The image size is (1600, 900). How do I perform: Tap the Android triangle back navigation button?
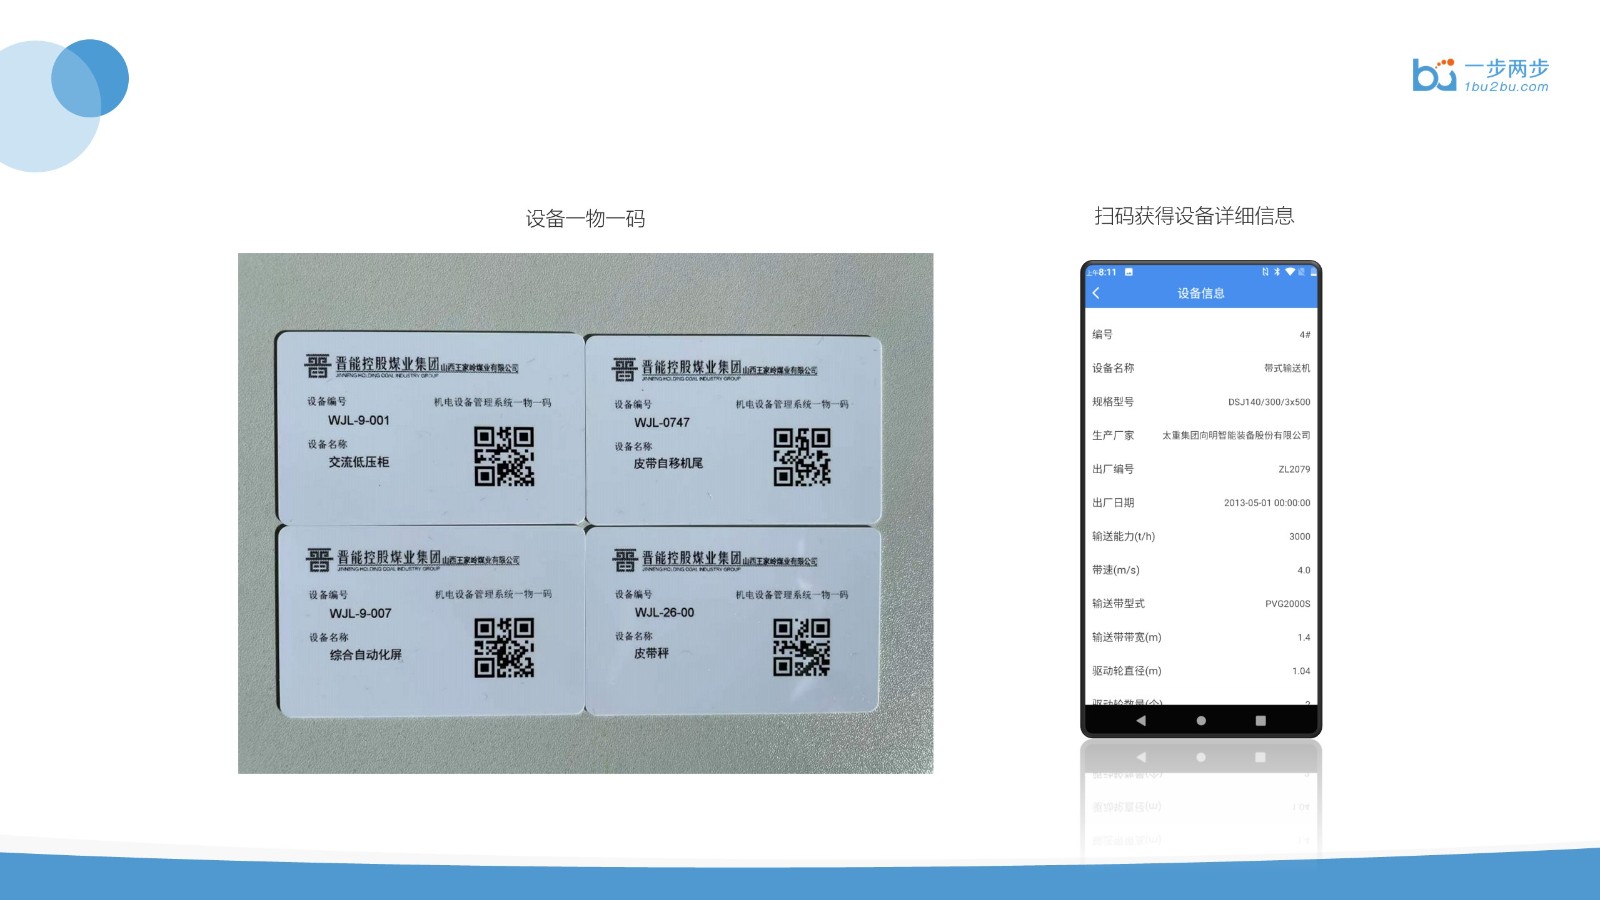click(x=1141, y=720)
